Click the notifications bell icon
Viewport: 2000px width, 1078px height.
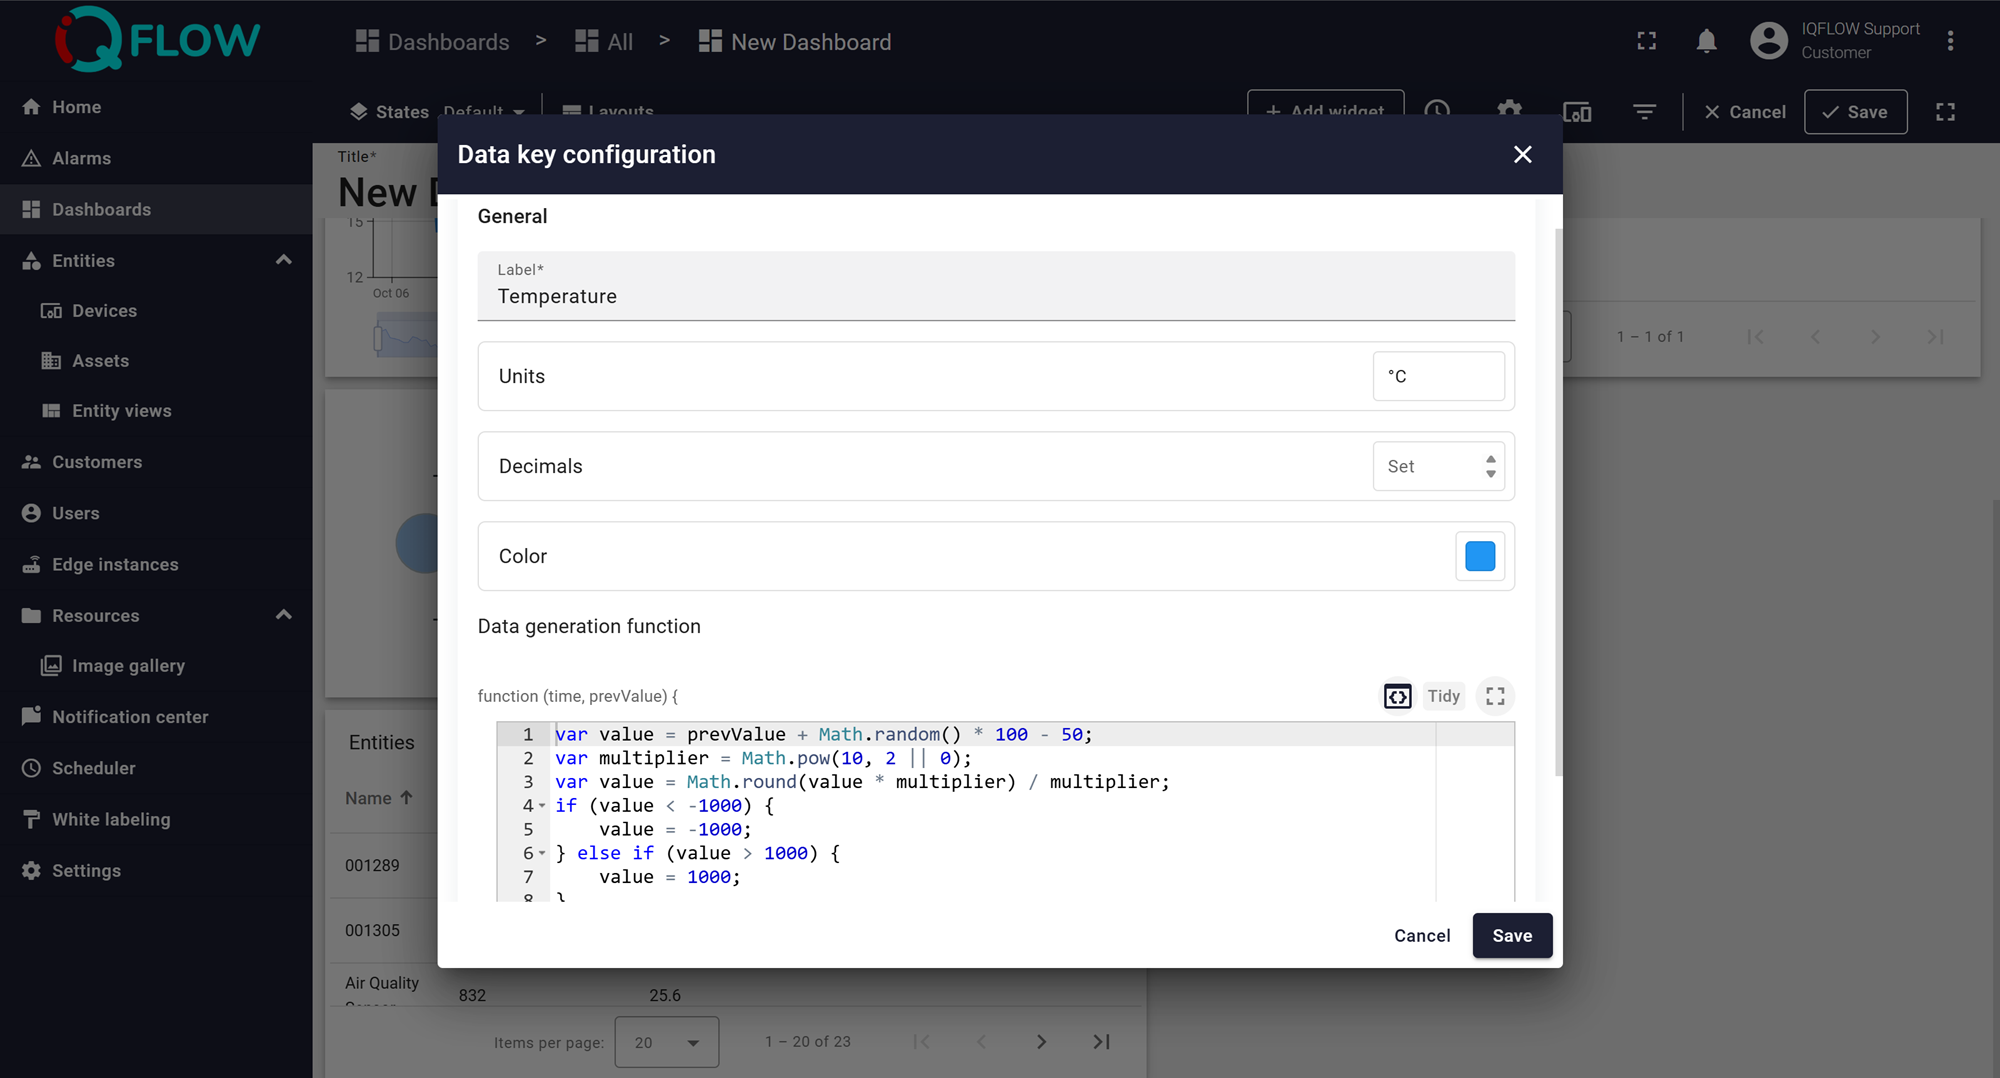click(1706, 41)
